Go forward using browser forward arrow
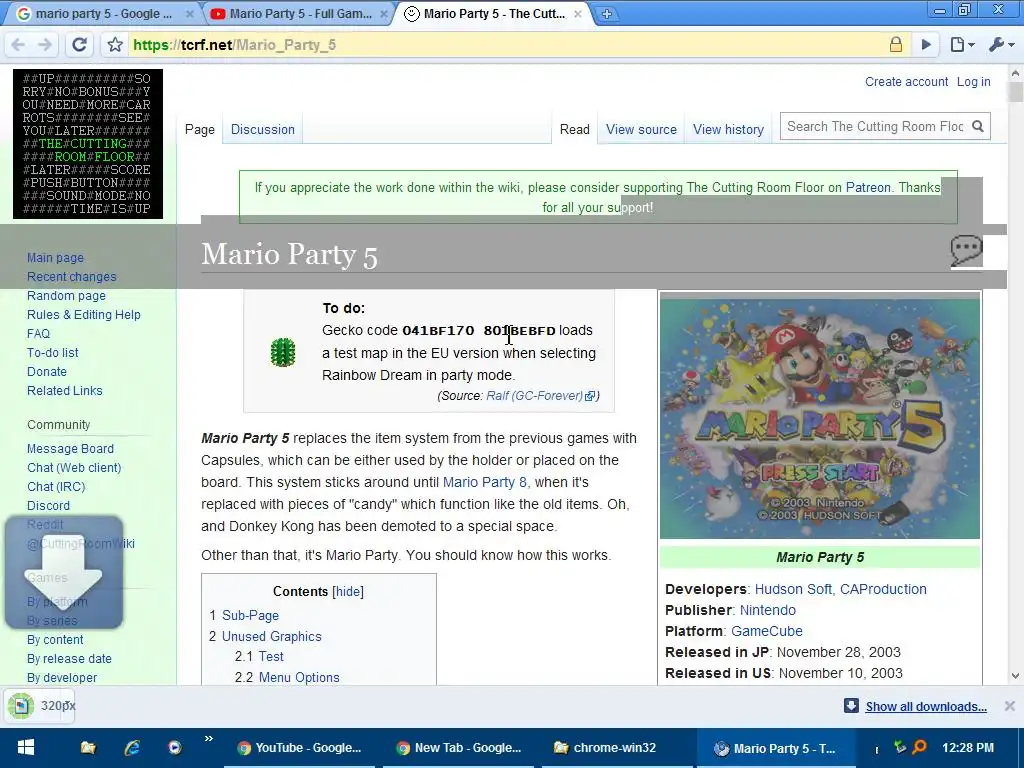Viewport: 1024px width, 768px height. coord(44,44)
